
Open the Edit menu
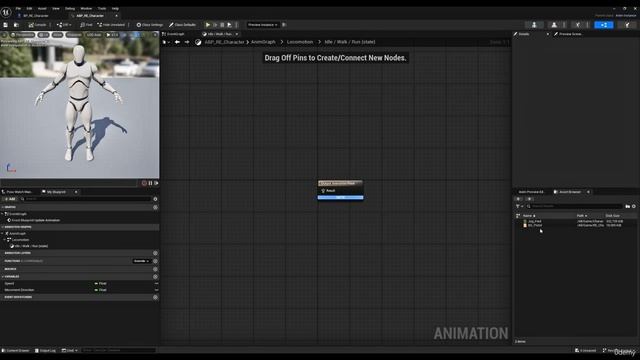pyautogui.click(x=29, y=8)
